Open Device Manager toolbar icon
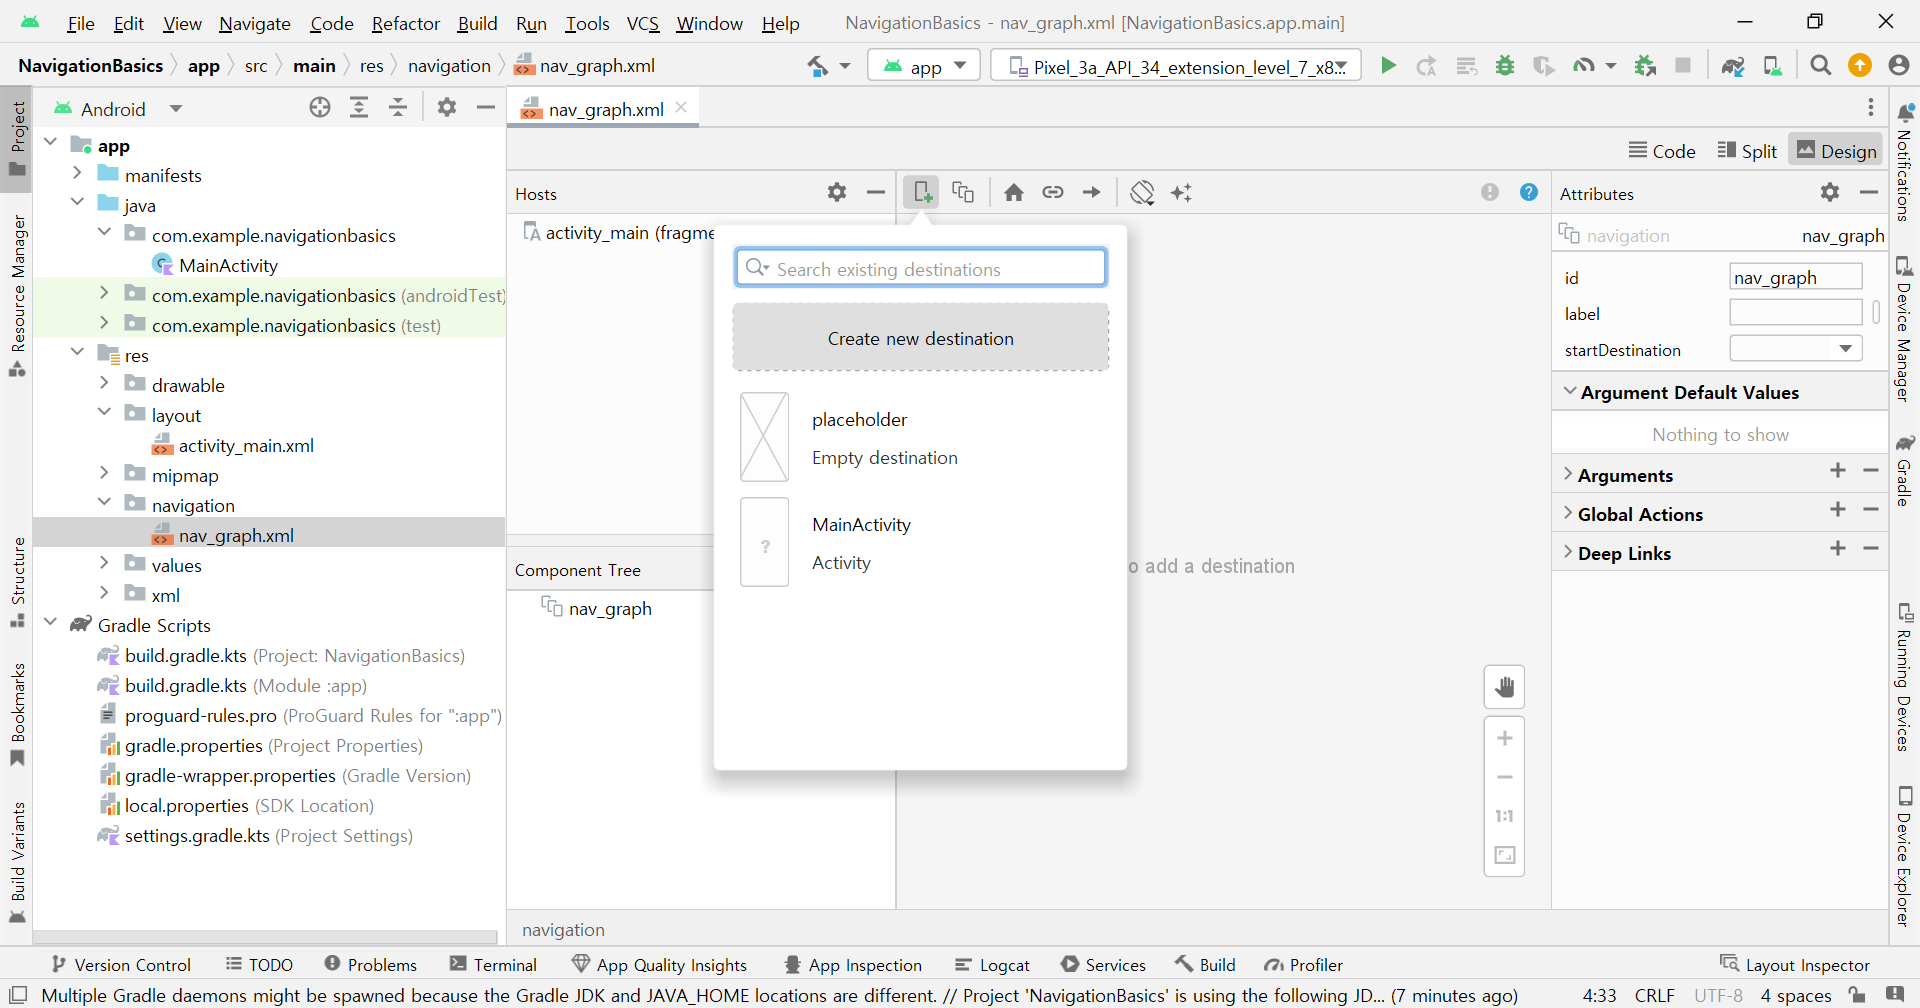The width and height of the screenshot is (1920, 1008). pyautogui.click(x=1772, y=66)
